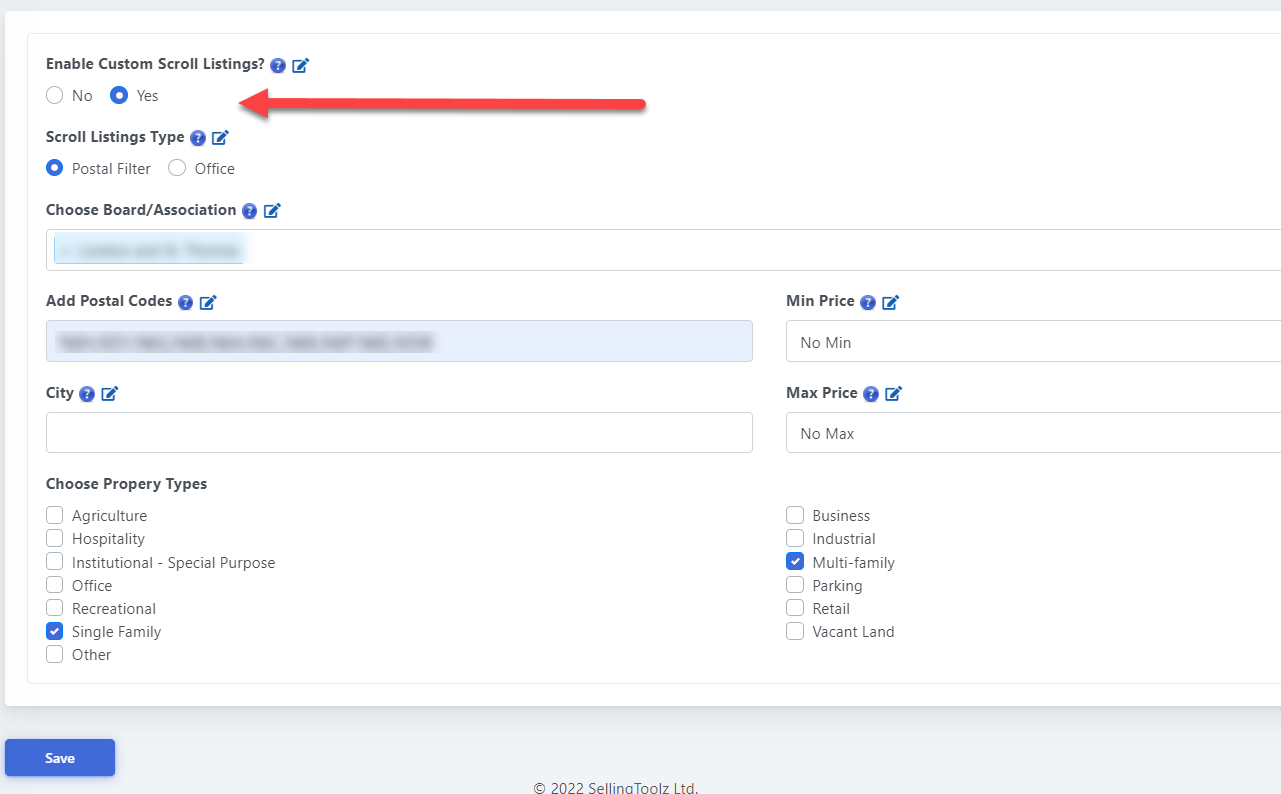Enable the Vacant Land checkbox
The height and width of the screenshot is (794, 1281).
click(795, 632)
